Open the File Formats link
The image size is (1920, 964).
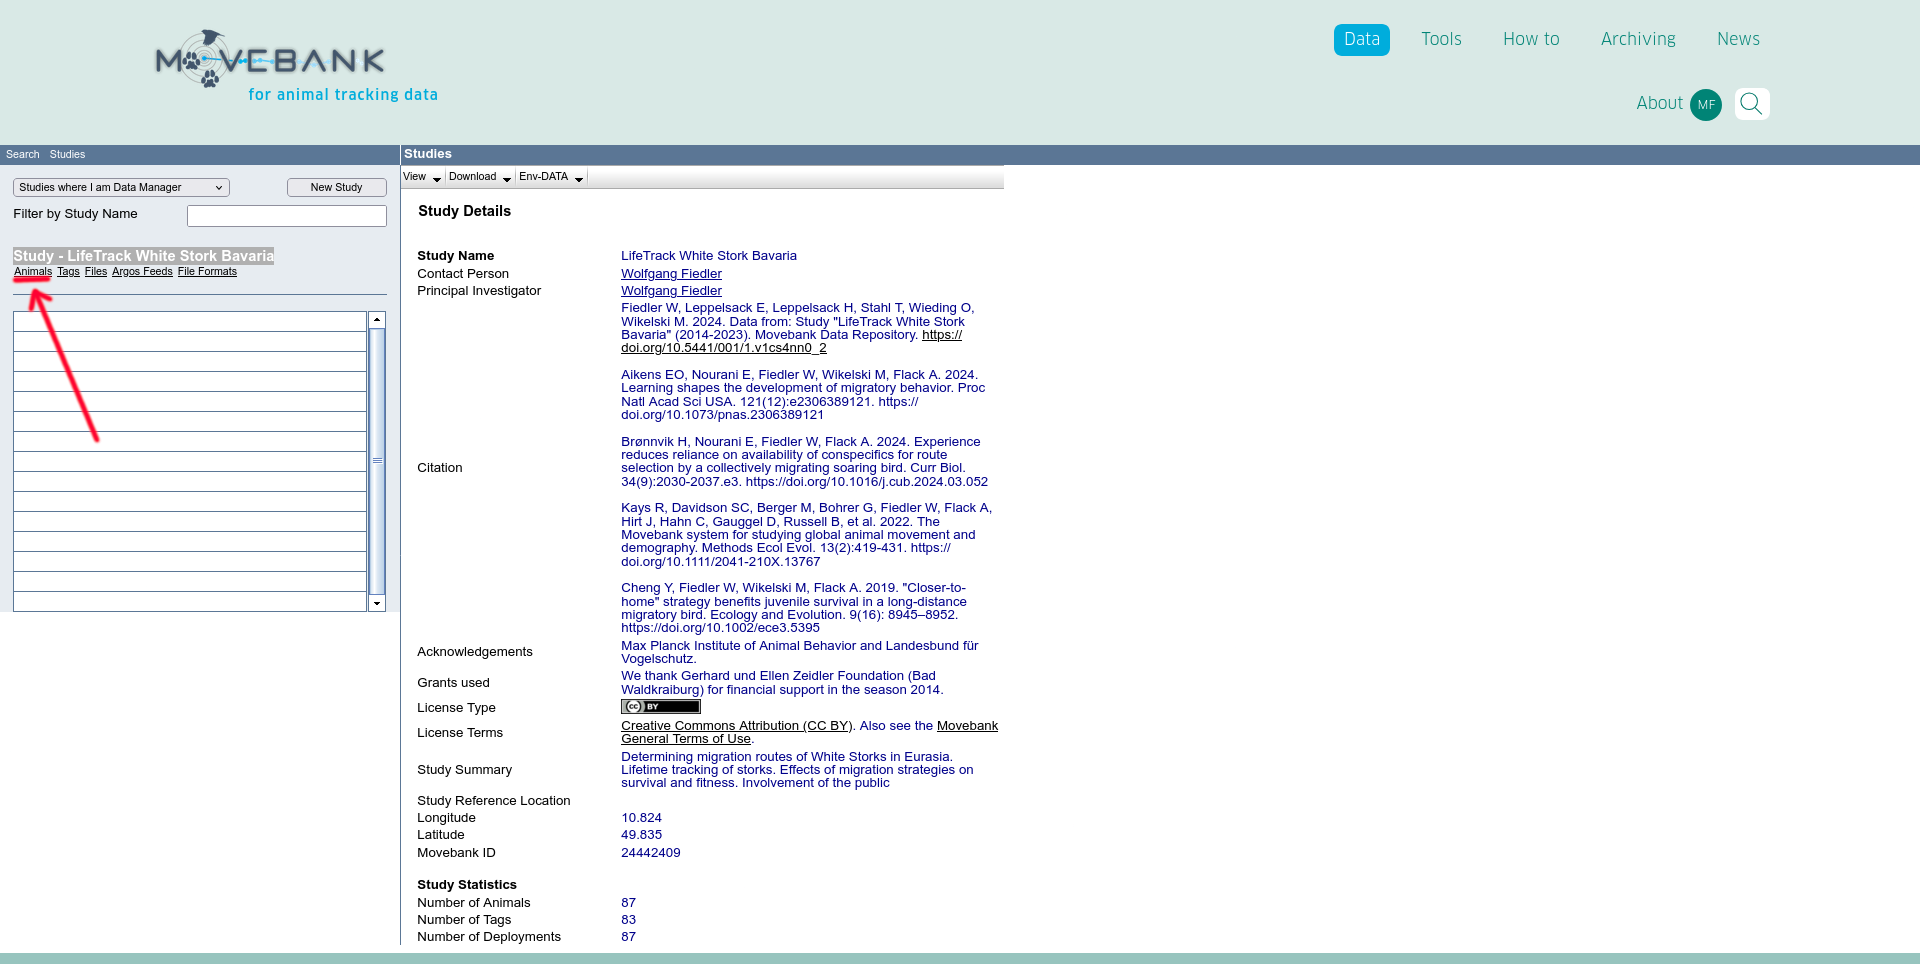(x=207, y=272)
